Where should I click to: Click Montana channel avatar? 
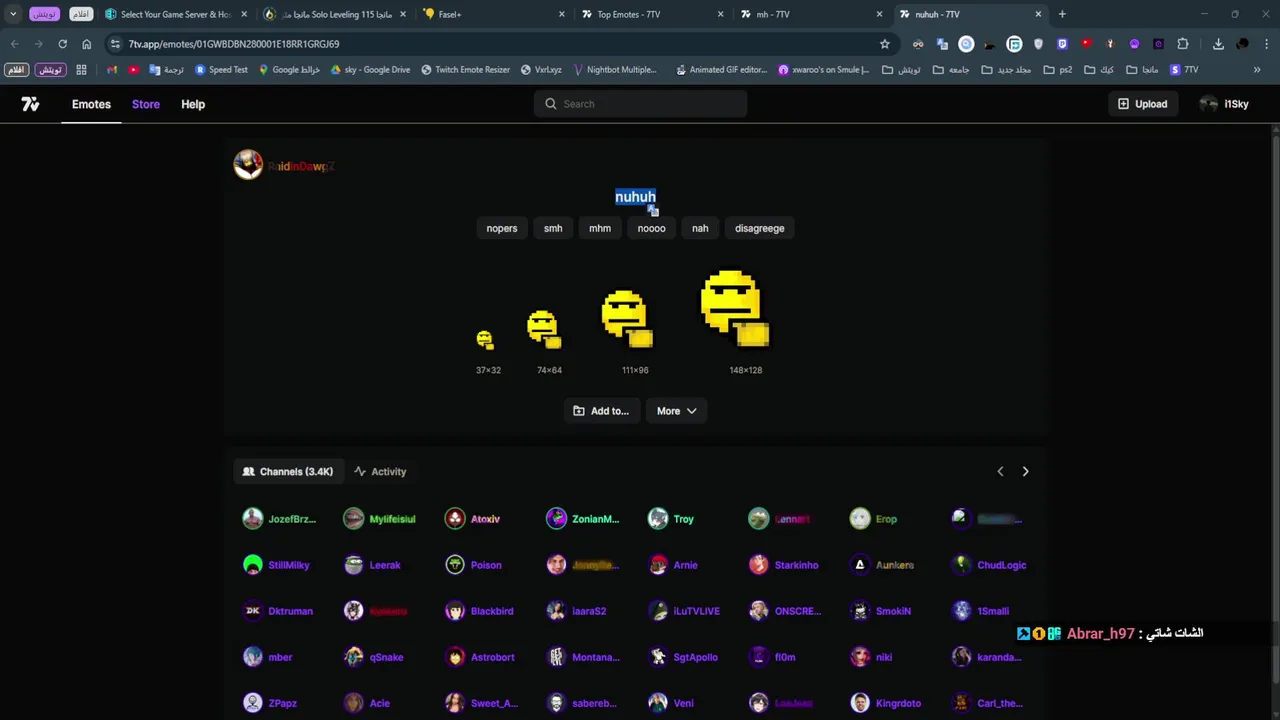click(556, 657)
